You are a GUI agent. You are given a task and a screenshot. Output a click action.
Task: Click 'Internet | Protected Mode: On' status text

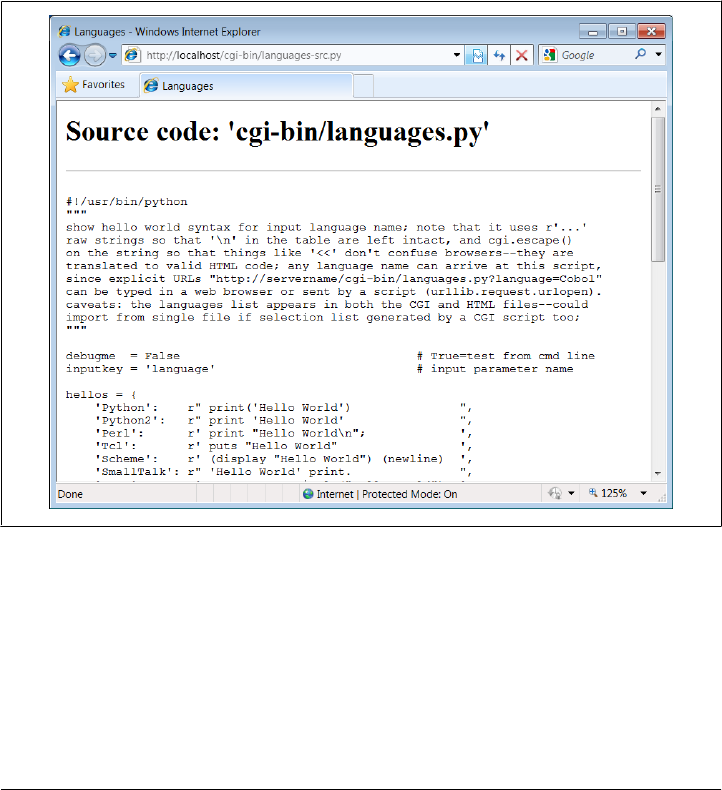coord(387,494)
